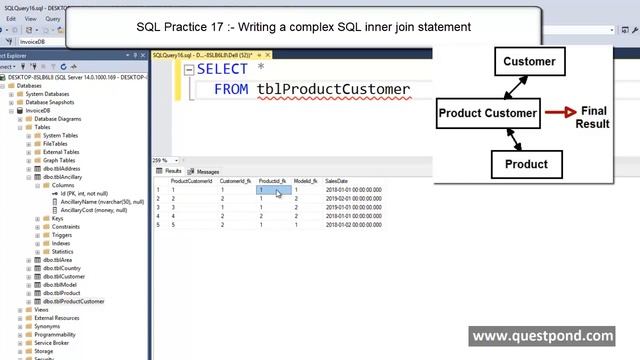Screen dimensions: 640x360
Task: Select the Programmability folder
Action: pos(55,335)
